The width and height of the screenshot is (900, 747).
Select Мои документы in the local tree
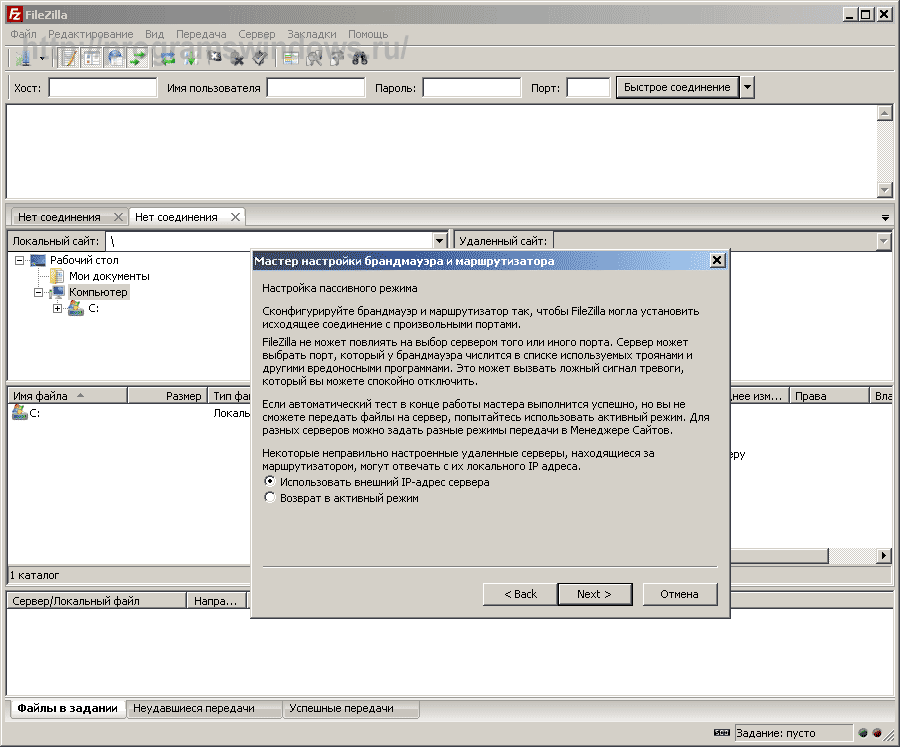click(x=109, y=276)
